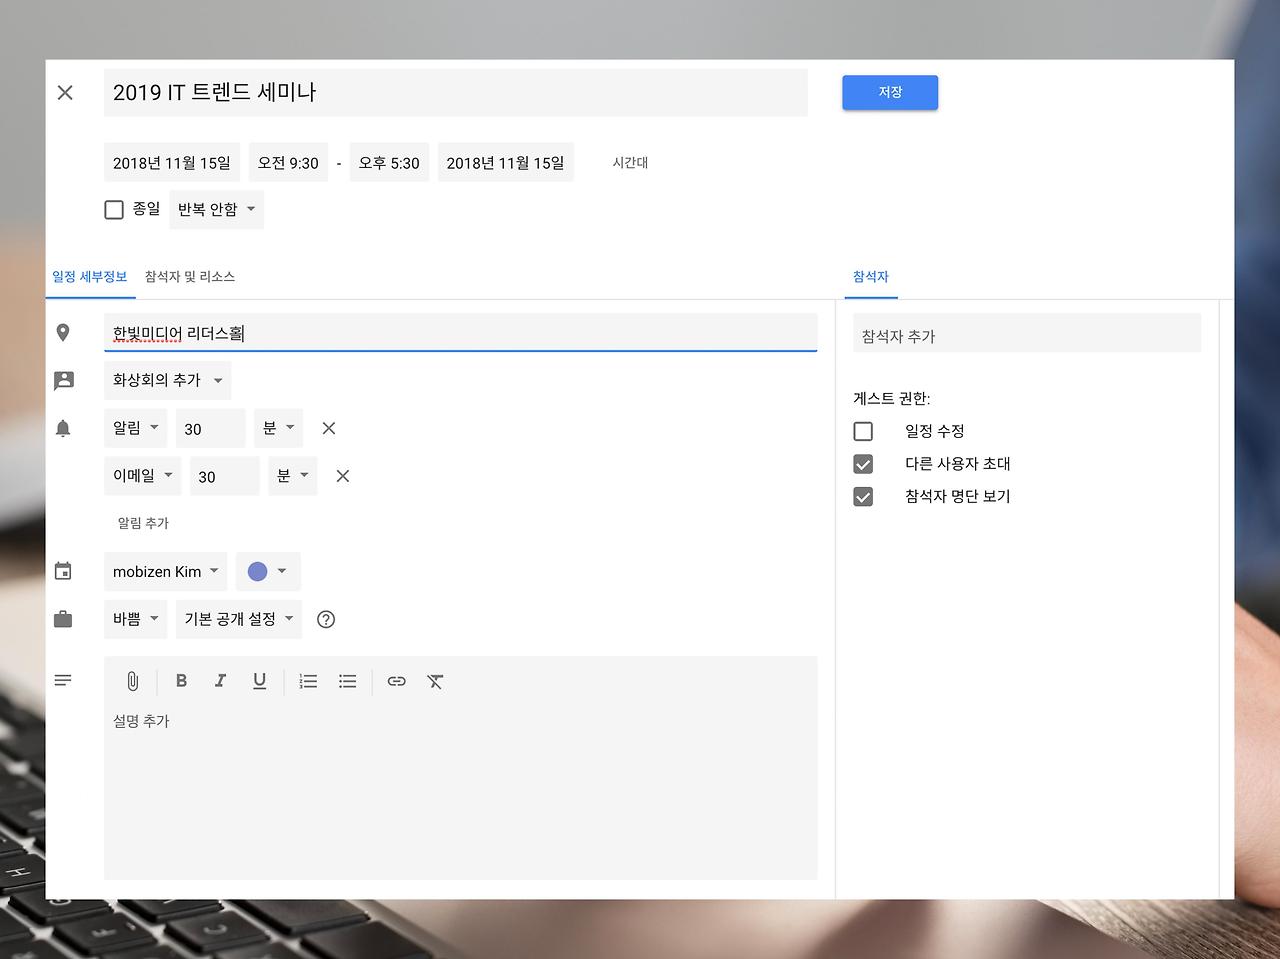Click the description lines icon
Image resolution: width=1280 pixels, height=959 pixels.
63,680
